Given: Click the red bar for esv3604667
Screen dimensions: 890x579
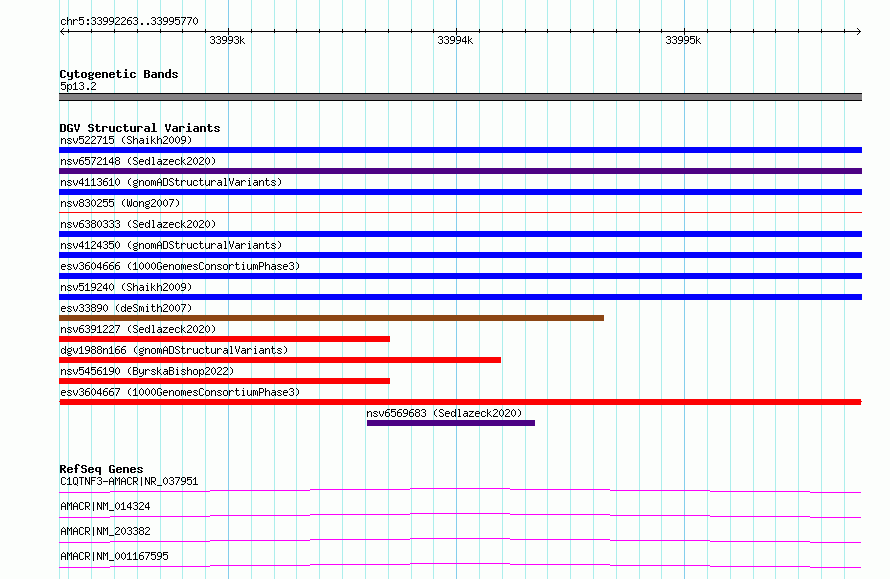Looking at the screenshot, I should (x=460, y=402).
